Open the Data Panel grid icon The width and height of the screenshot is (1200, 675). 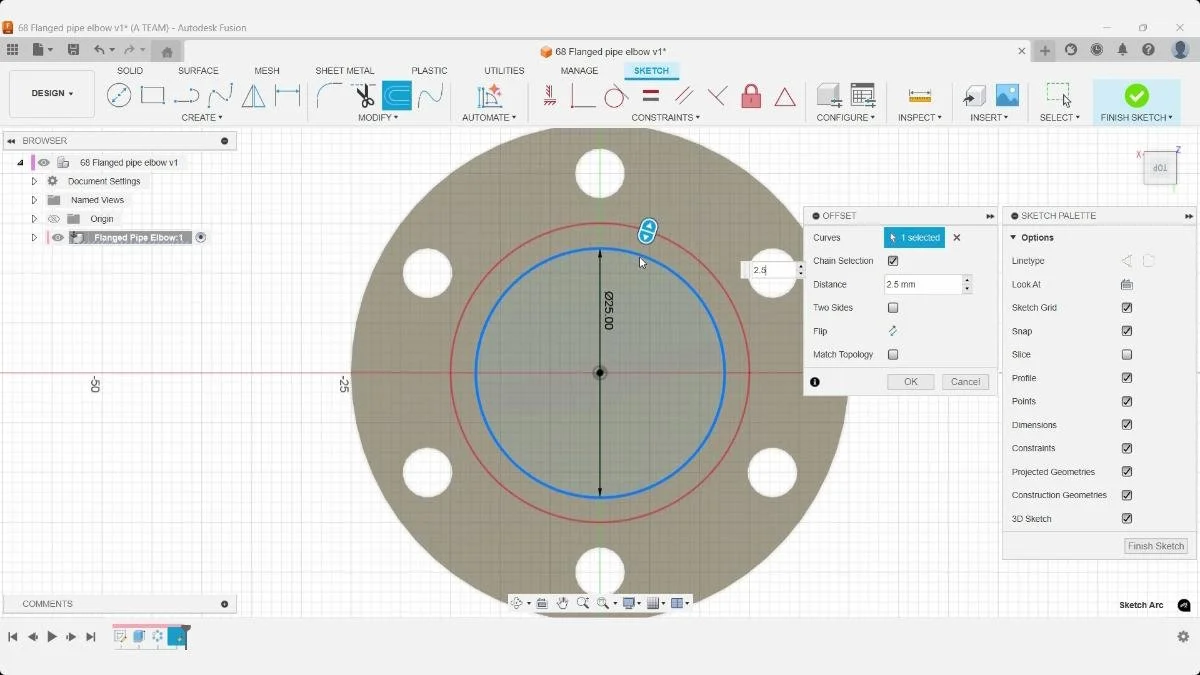(12, 50)
